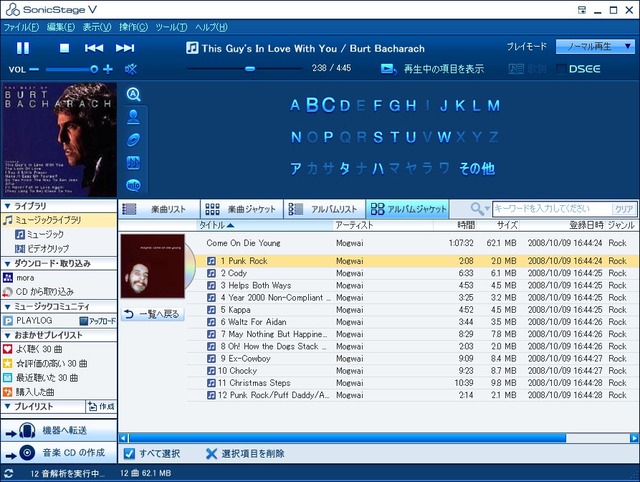Click the 一覧へ戻る back button
The width and height of the screenshot is (640, 482).
point(153,314)
